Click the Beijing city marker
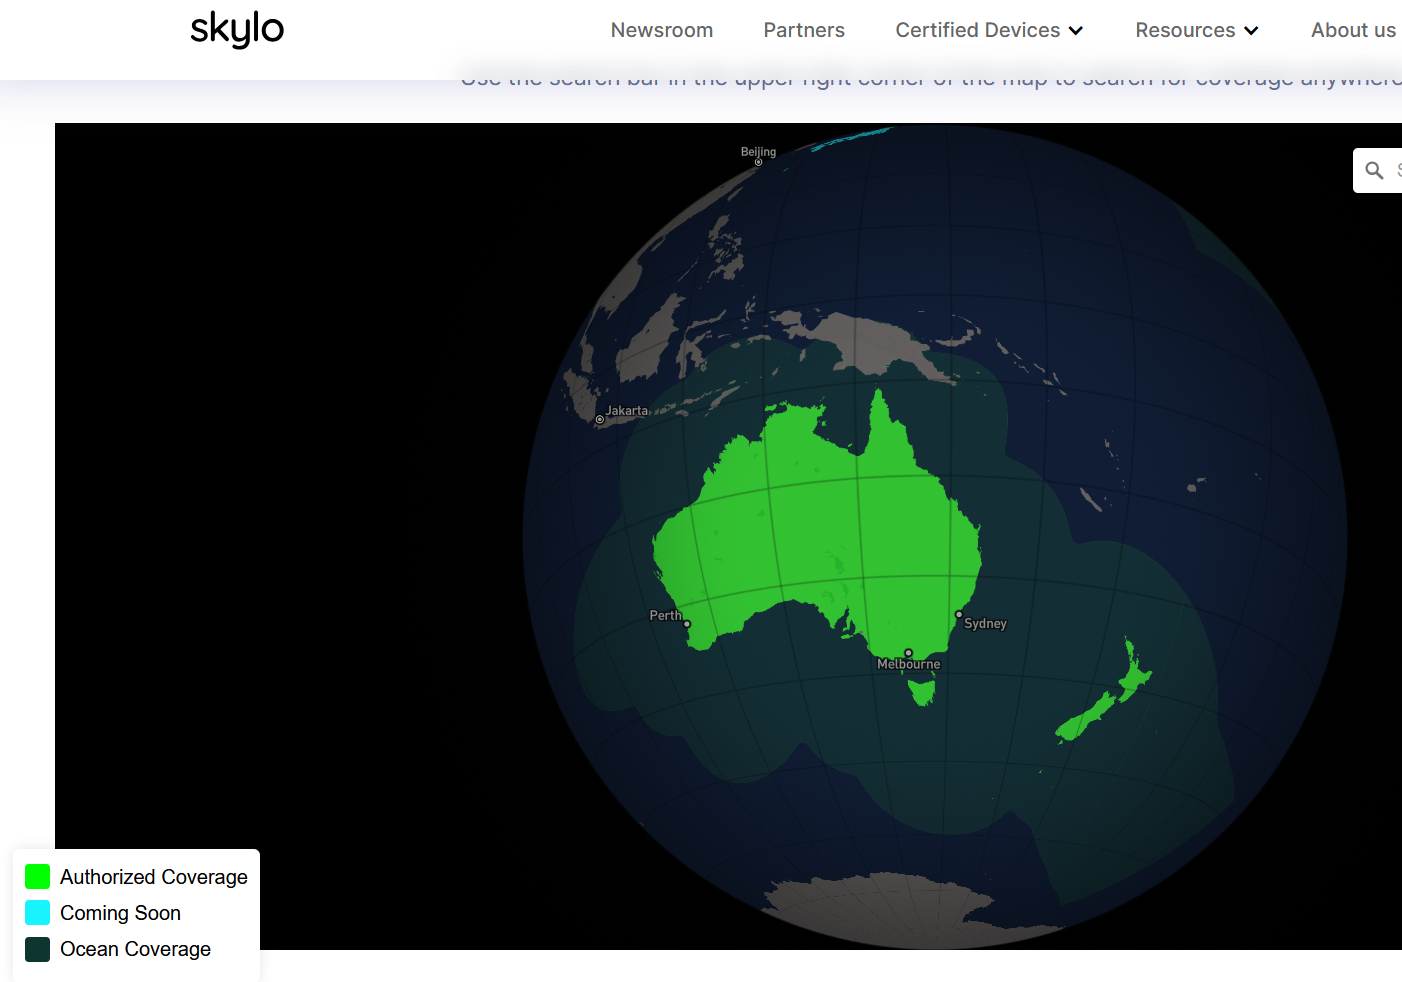 (x=759, y=162)
